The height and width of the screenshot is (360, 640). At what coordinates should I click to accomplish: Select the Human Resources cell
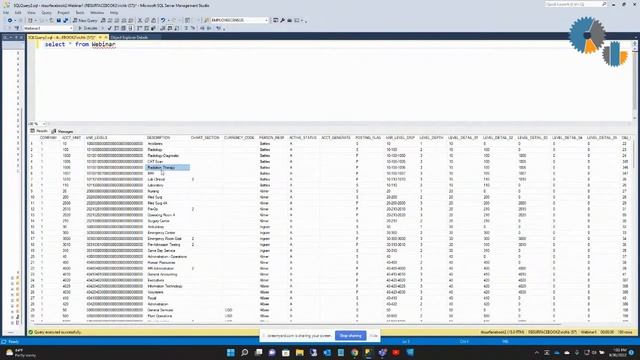click(167, 262)
